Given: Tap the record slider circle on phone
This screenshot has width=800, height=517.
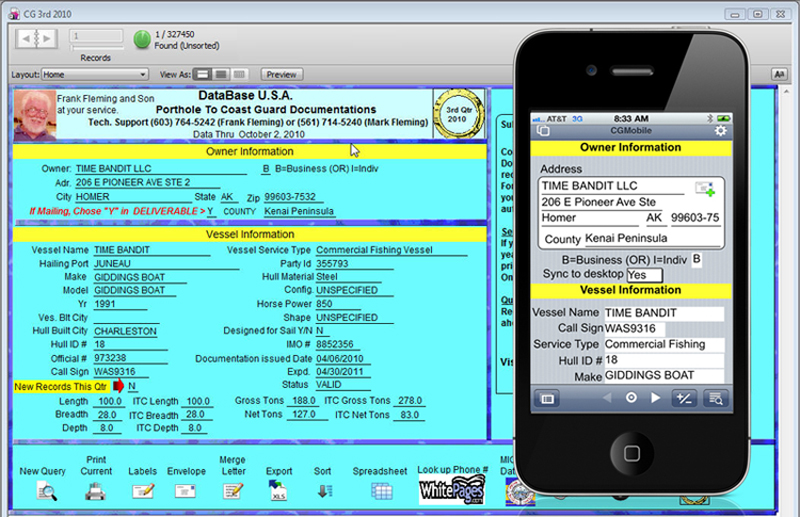Looking at the screenshot, I should coord(631,398).
